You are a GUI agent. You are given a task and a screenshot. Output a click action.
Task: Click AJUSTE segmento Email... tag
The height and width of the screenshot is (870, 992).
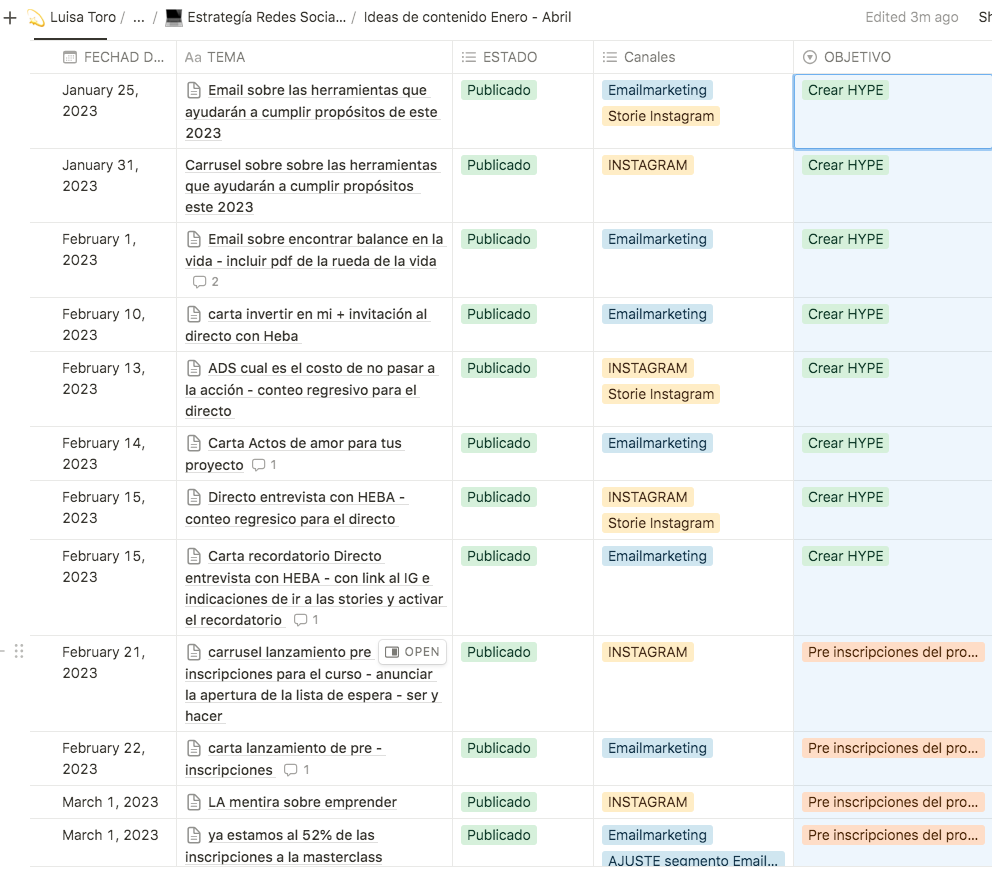pyautogui.click(x=693, y=861)
